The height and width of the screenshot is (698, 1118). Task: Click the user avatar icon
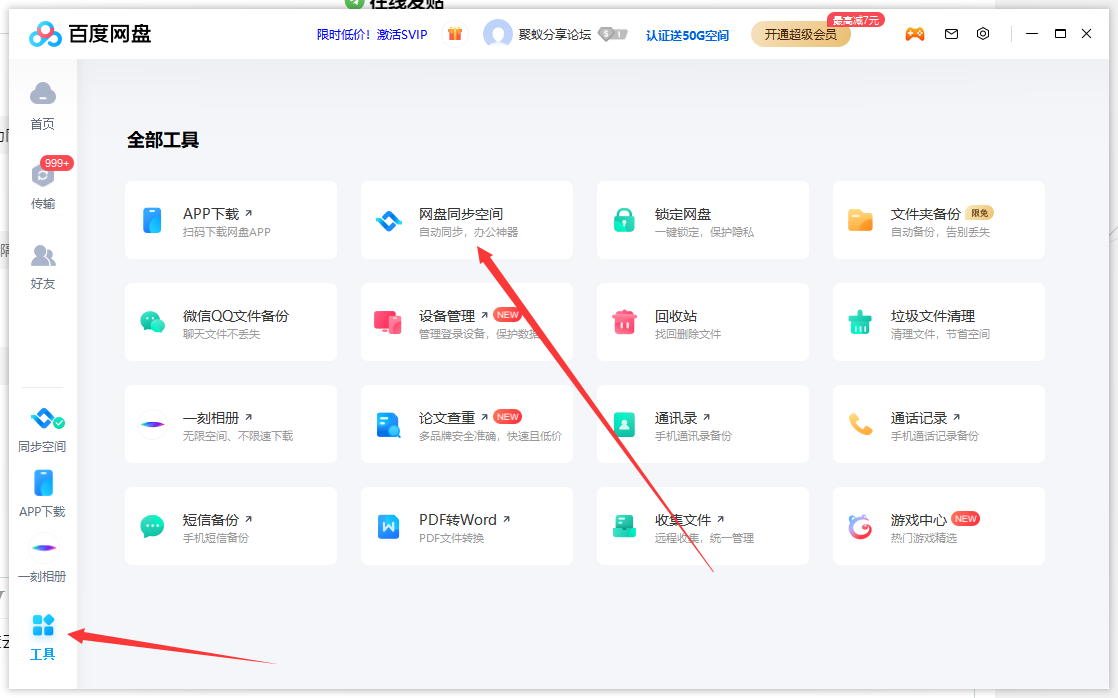pyautogui.click(x=498, y=34)
